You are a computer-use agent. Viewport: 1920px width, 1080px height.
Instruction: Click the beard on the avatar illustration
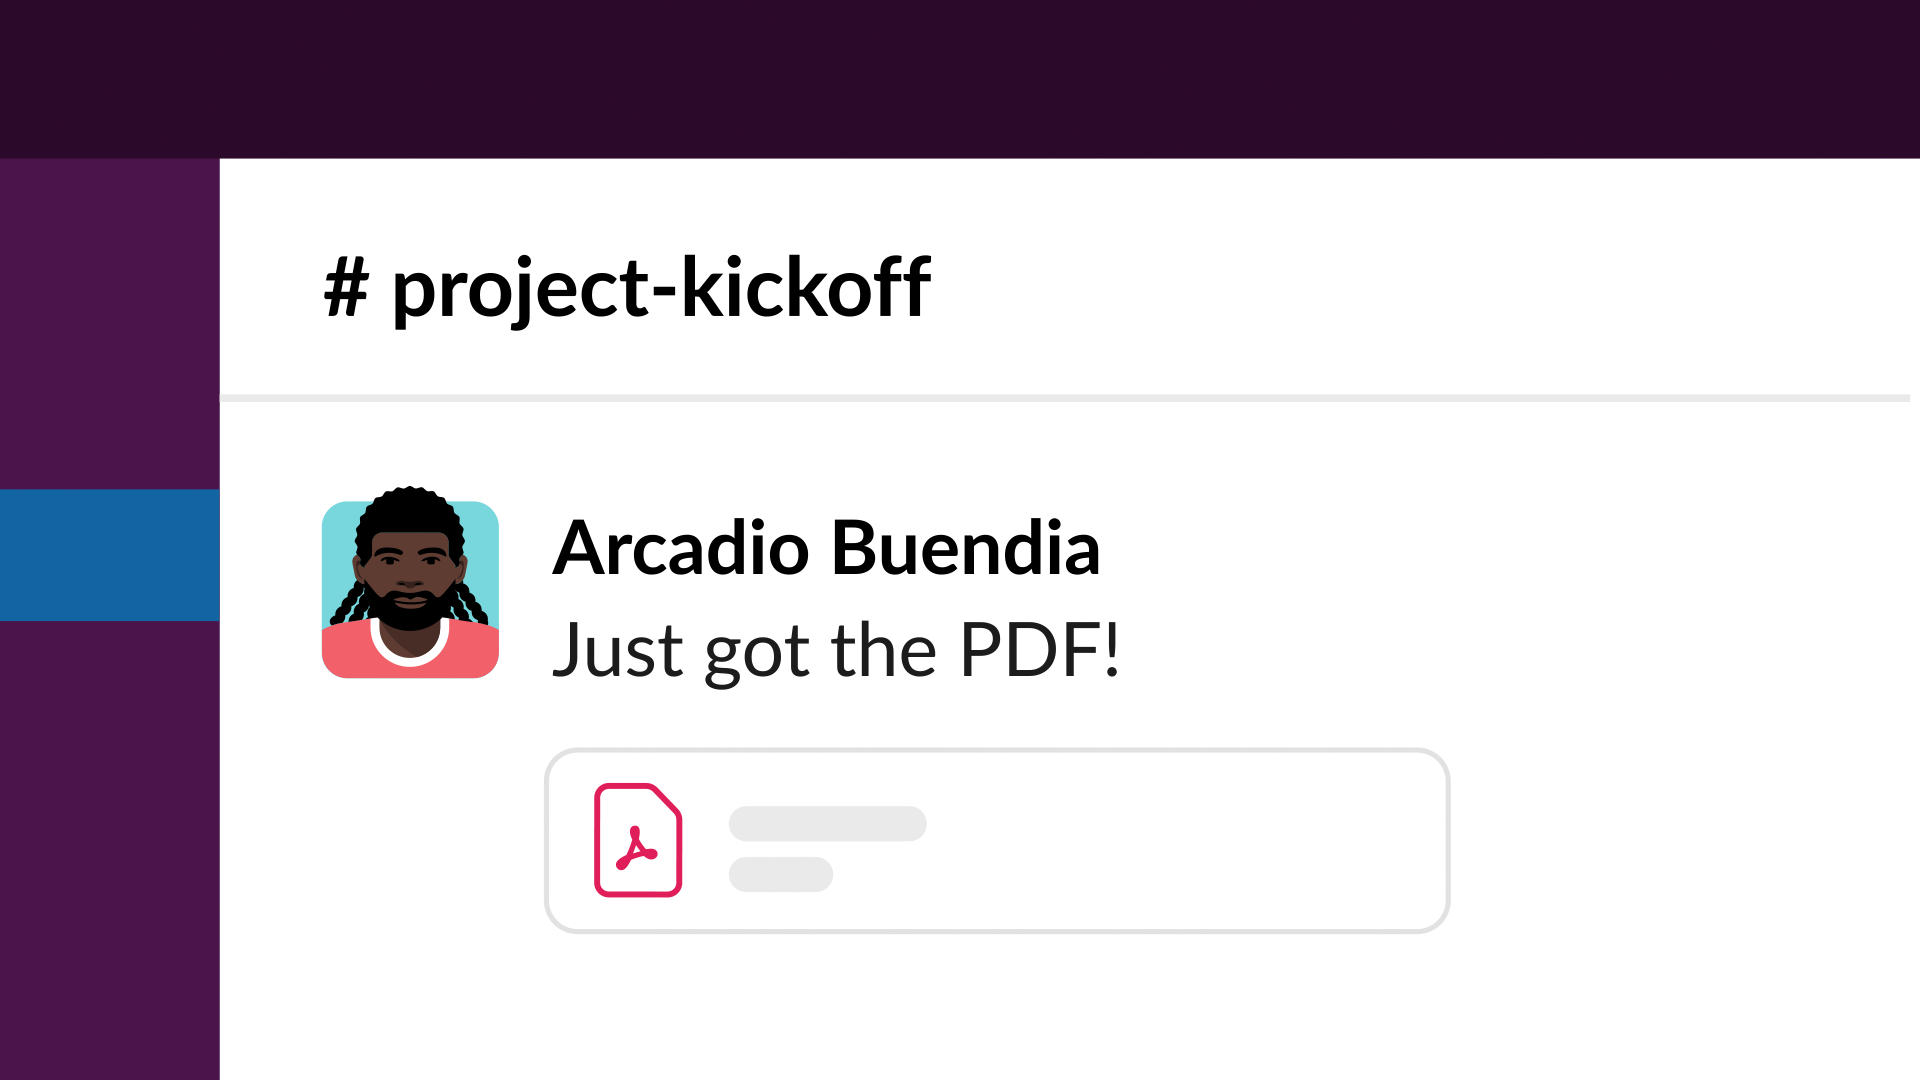(410, 610)
